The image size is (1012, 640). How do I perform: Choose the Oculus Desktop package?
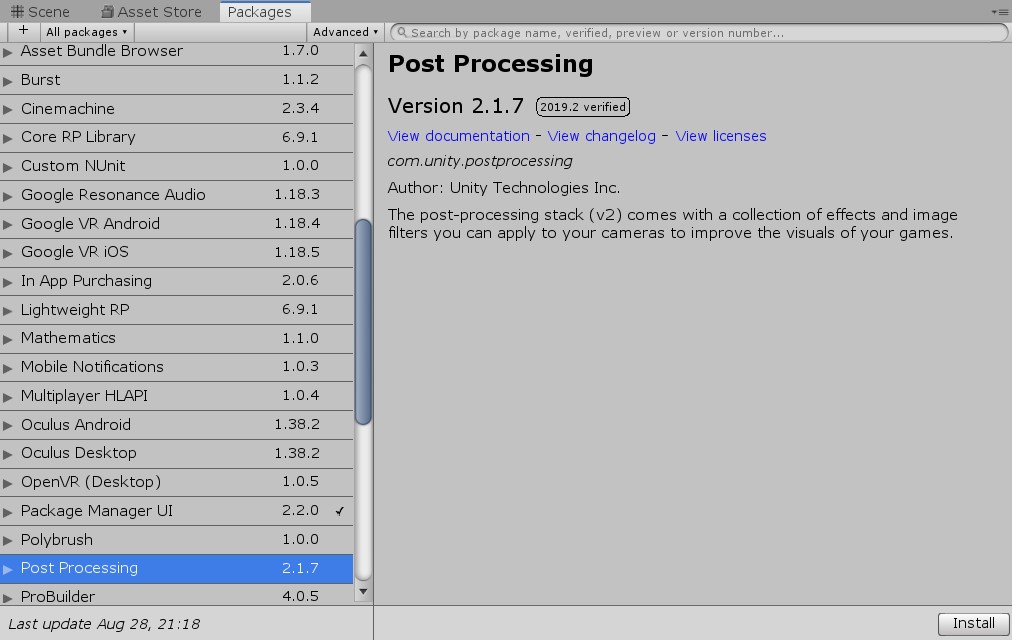pos(176,453)
